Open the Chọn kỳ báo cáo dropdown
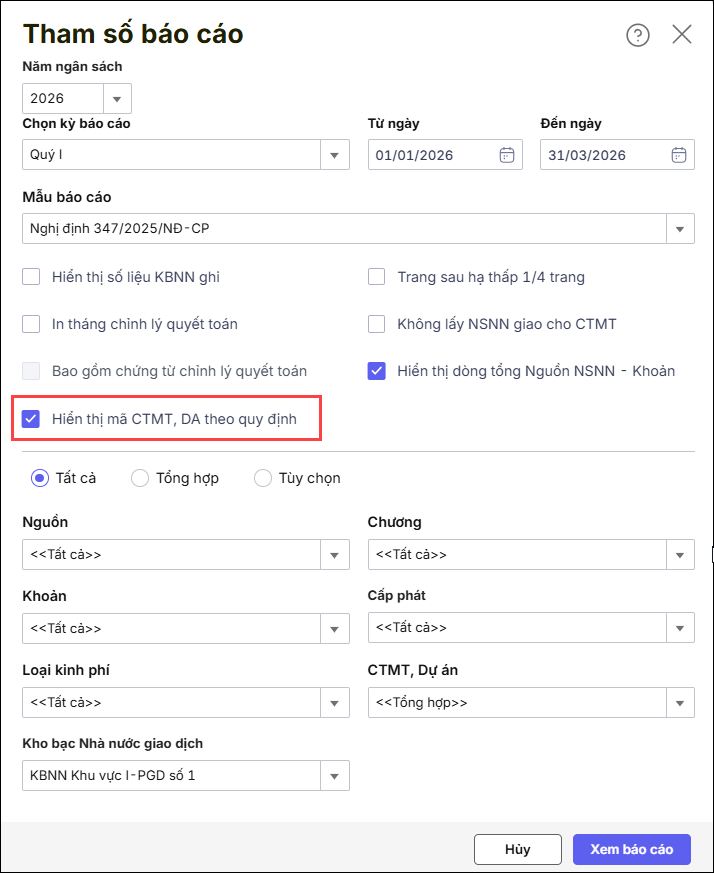The width and height of the screenshot is (714, 873). 334,155
